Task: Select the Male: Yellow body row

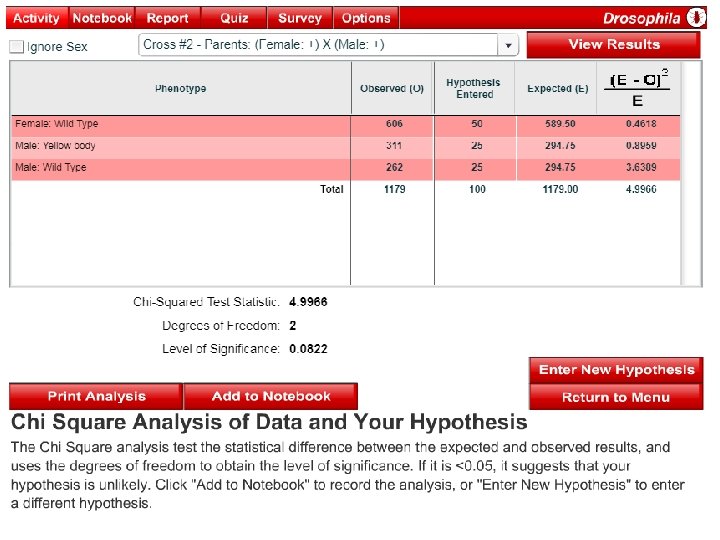Action: [345, 146]
